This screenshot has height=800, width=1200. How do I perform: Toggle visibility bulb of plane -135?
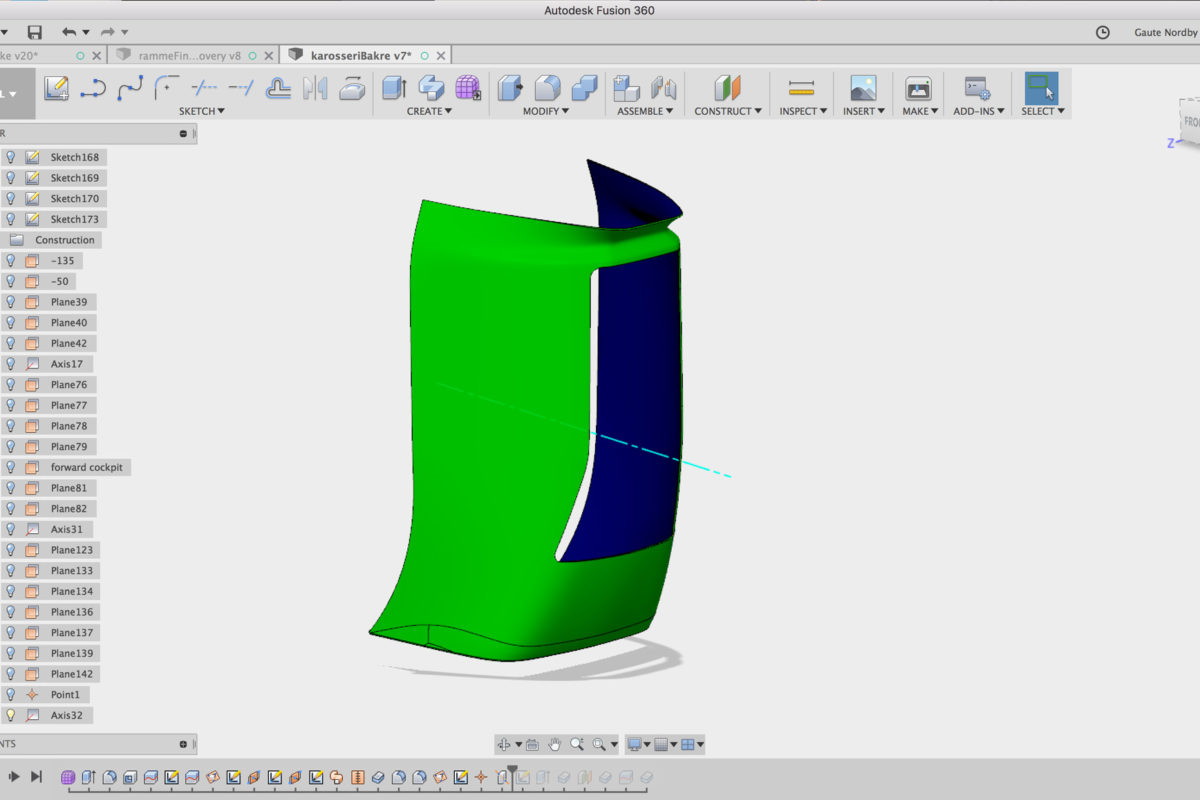(10, 260)
